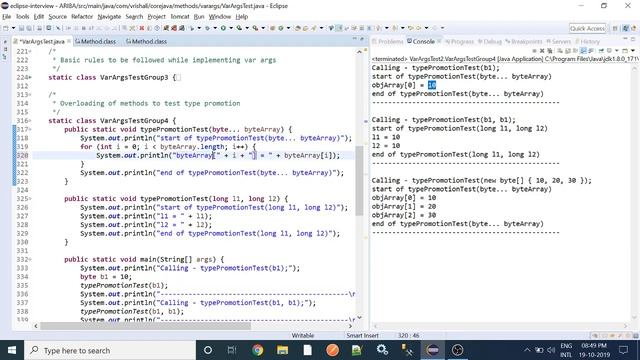Click the Terminate icon in Console toolbar

pos(534,51)
